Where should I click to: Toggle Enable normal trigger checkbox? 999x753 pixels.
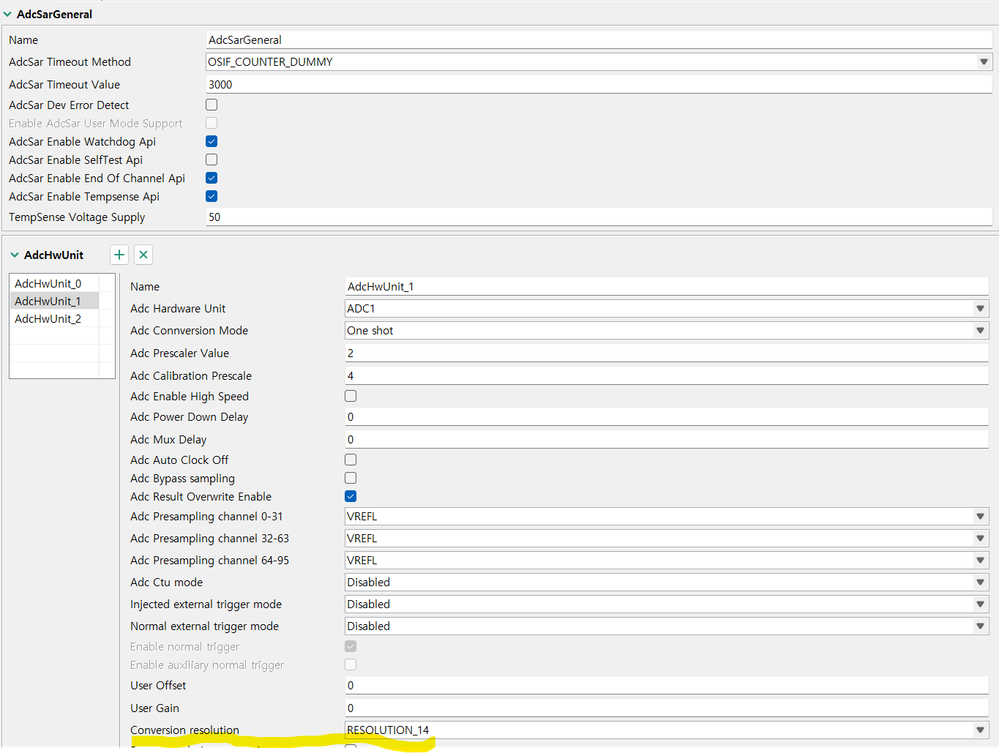pyautogui.click(x=350, y=647)
